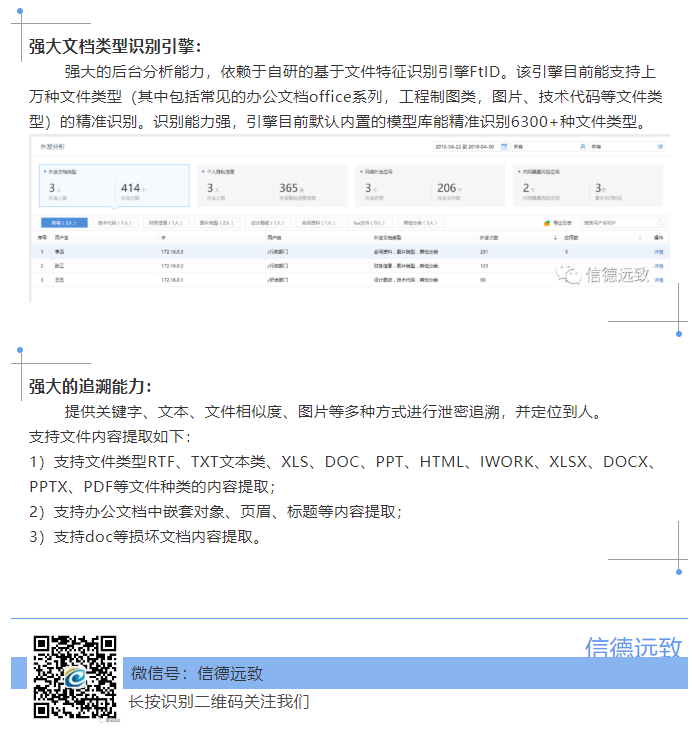Select the 外发文档类型 statistics card
The width and height of the screenshot is (692, 731).
112,186
